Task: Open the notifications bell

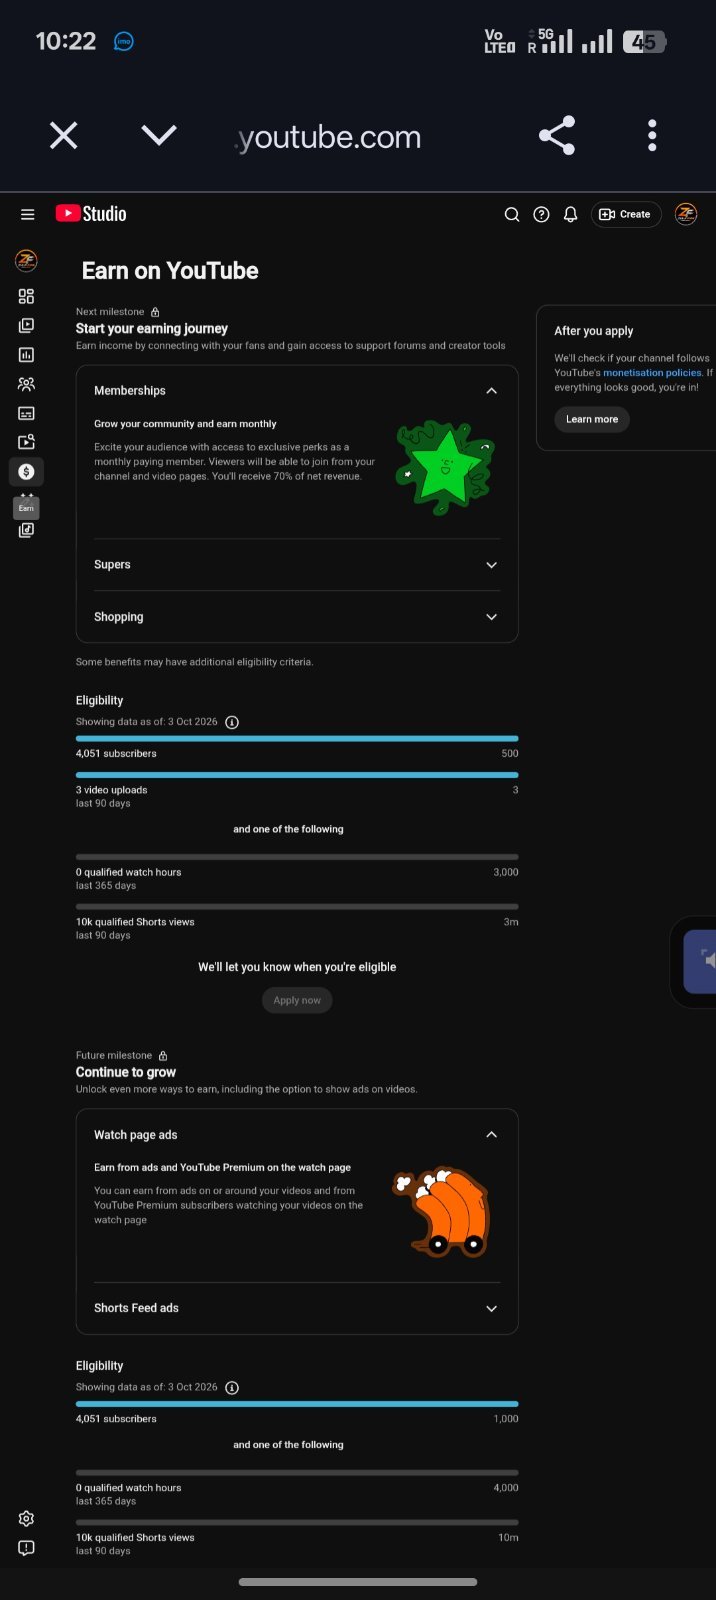Action: coord(571,214)
